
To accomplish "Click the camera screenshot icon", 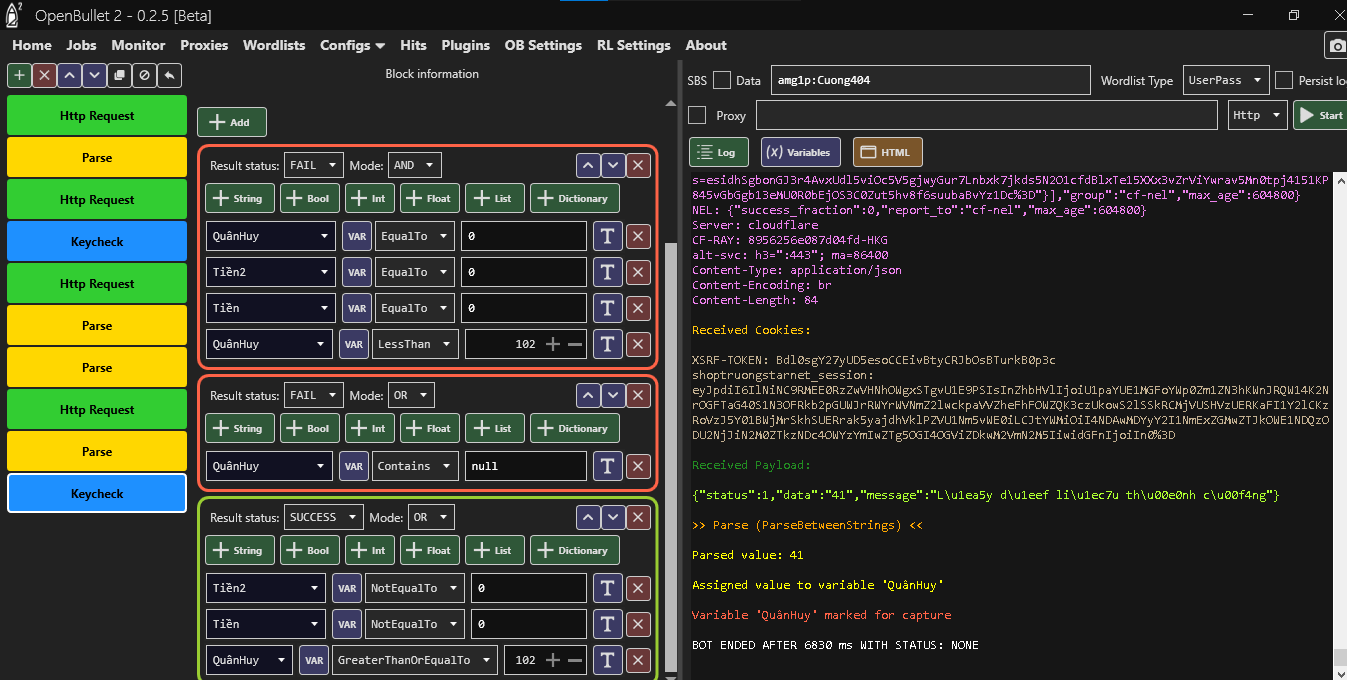I will click(1336, 45).
